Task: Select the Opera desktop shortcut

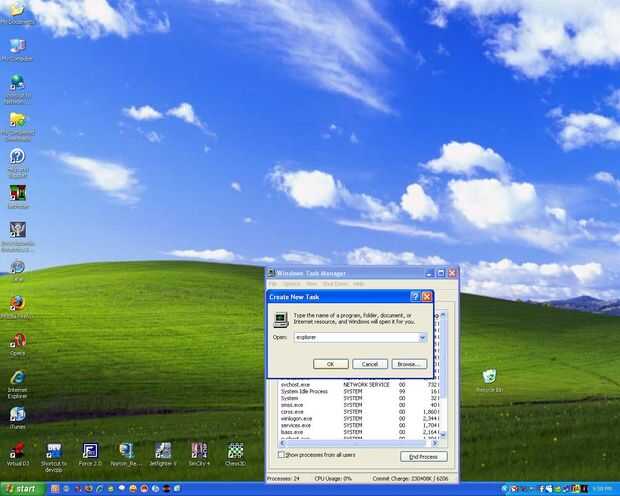Action: coord(17,344)
